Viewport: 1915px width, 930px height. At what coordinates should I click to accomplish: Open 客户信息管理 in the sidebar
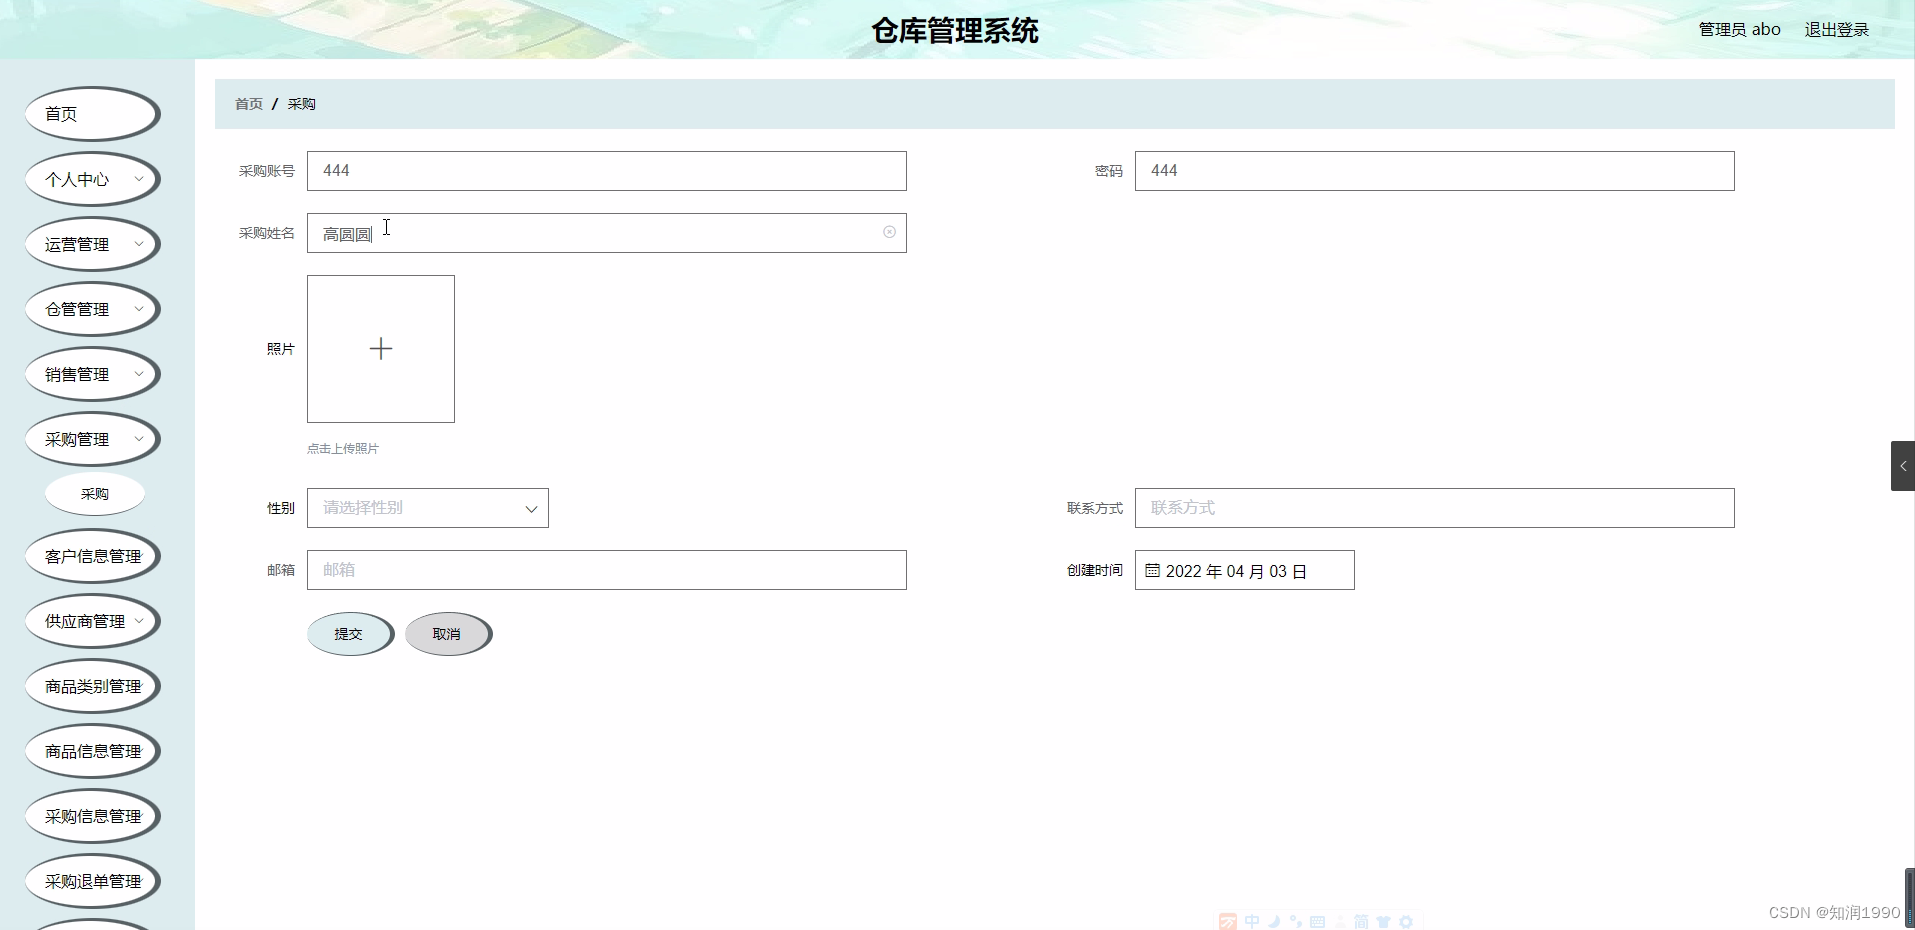(92, 556)
